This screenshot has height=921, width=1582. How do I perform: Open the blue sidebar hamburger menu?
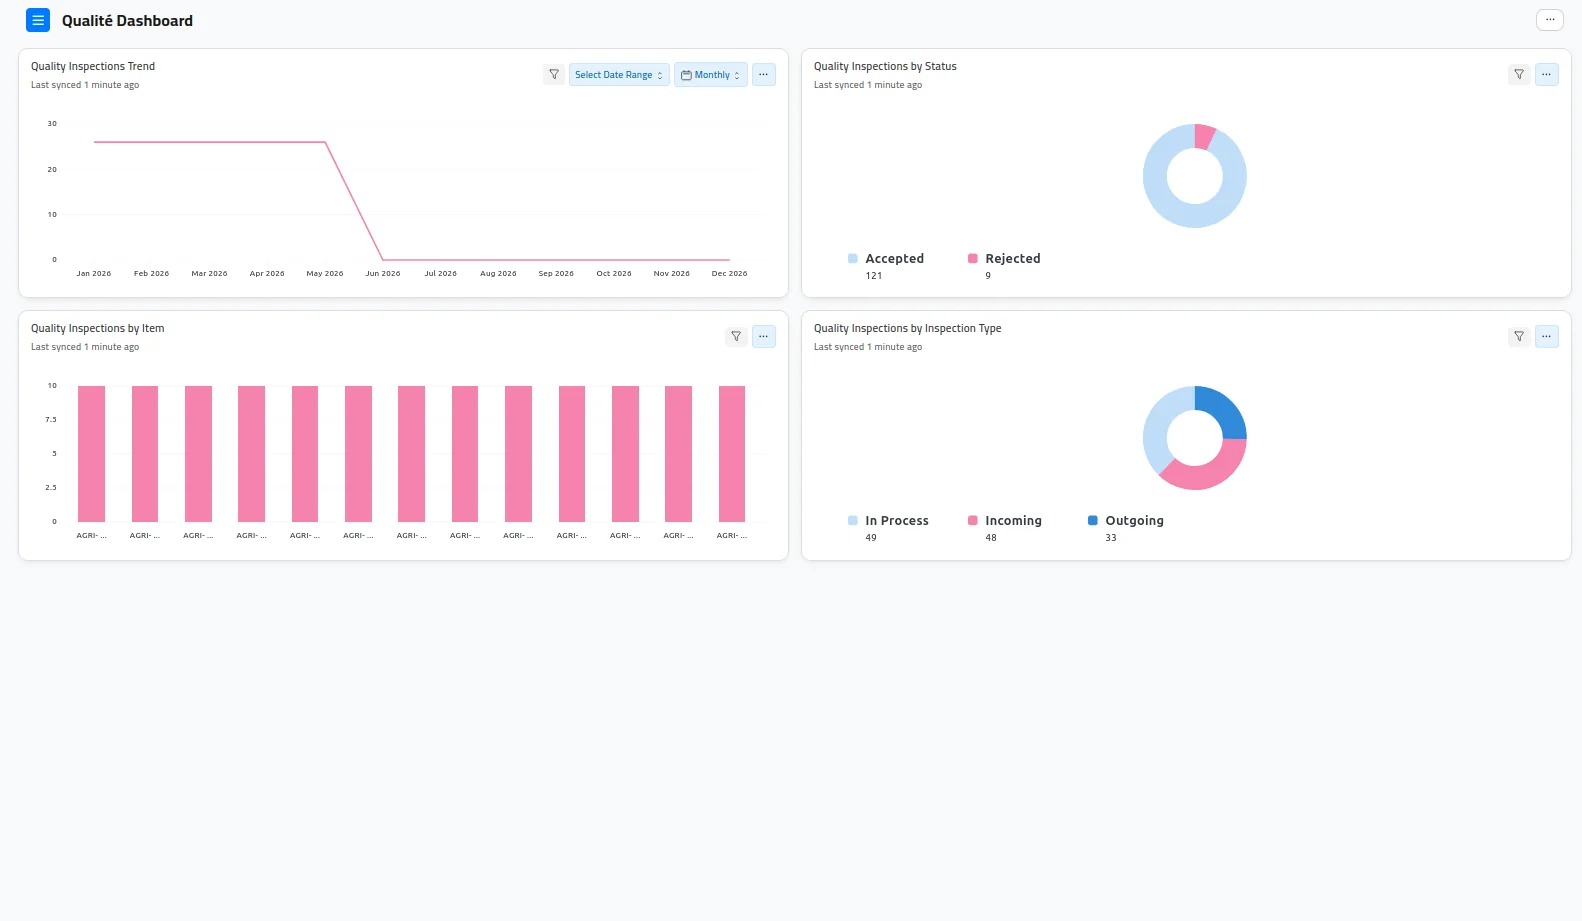click(38, 20)
